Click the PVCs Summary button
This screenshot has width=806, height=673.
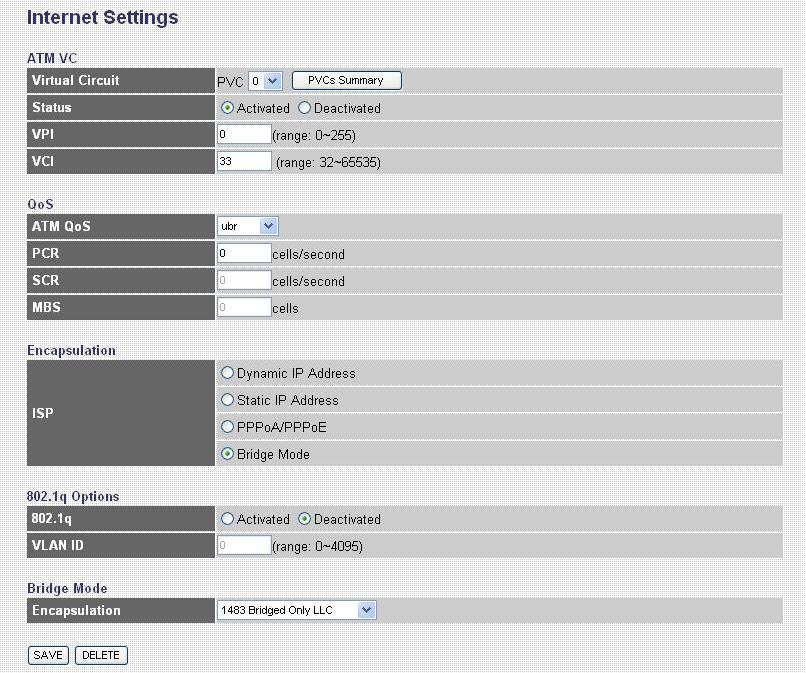click(x=346, y=80)
